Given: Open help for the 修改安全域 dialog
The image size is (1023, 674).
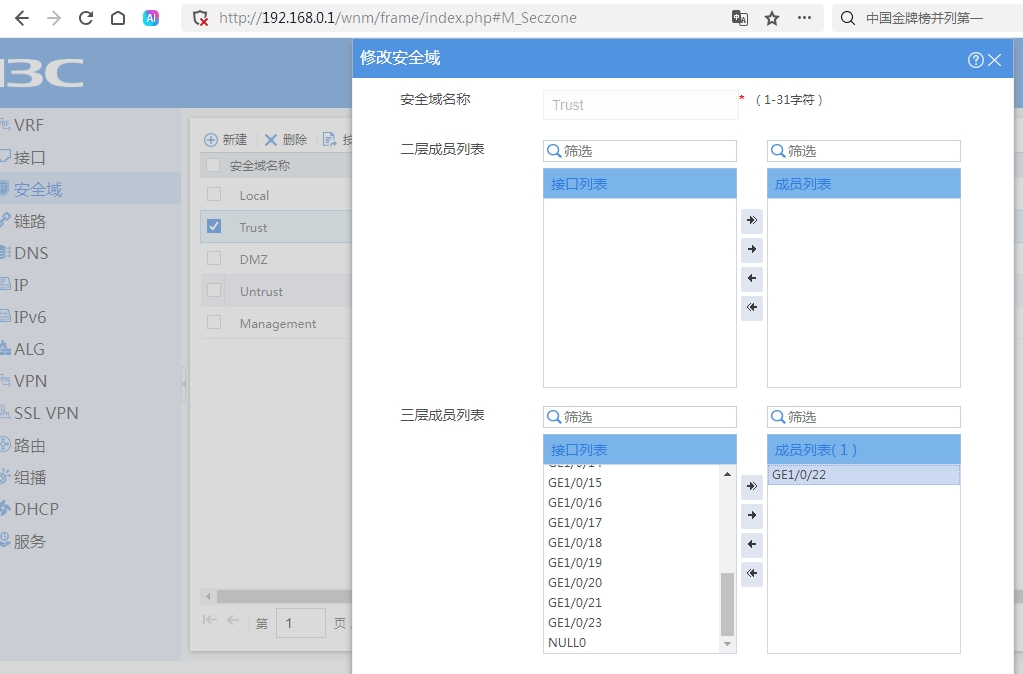Looking at the screenshot, I should pos(975,60).
